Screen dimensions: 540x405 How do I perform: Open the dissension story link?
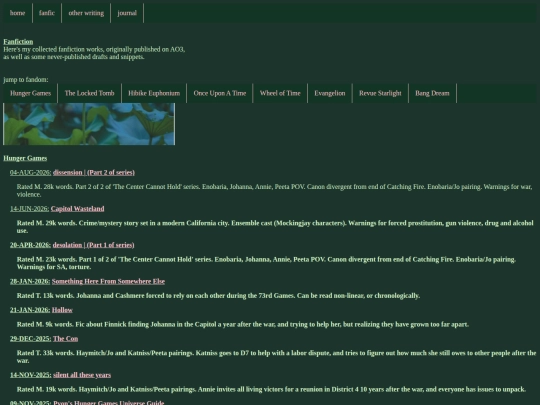pyautogui.click(x=68, y=173)
